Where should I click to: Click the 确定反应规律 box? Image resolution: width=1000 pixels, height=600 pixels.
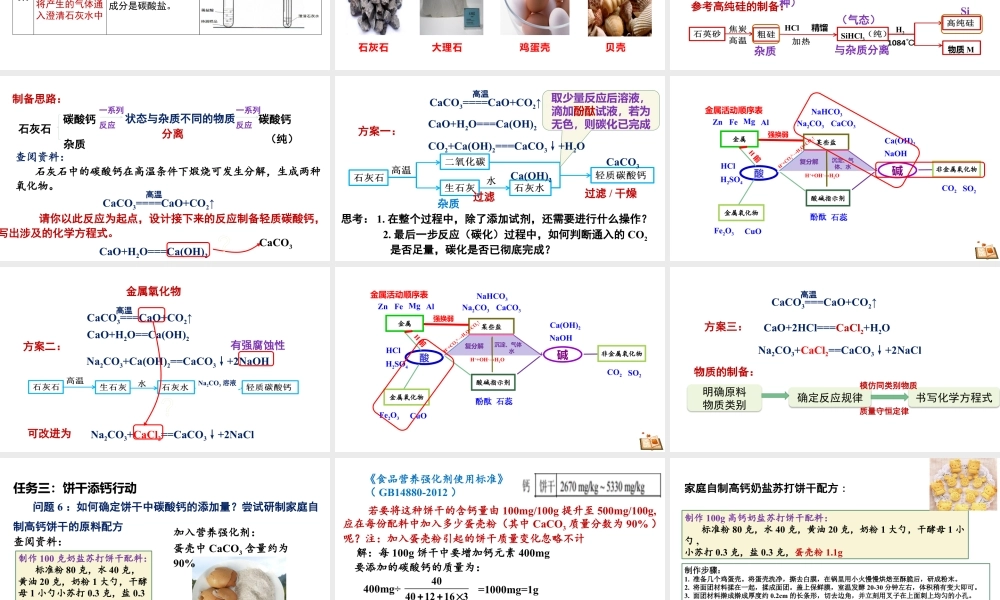tap(832, 397)
